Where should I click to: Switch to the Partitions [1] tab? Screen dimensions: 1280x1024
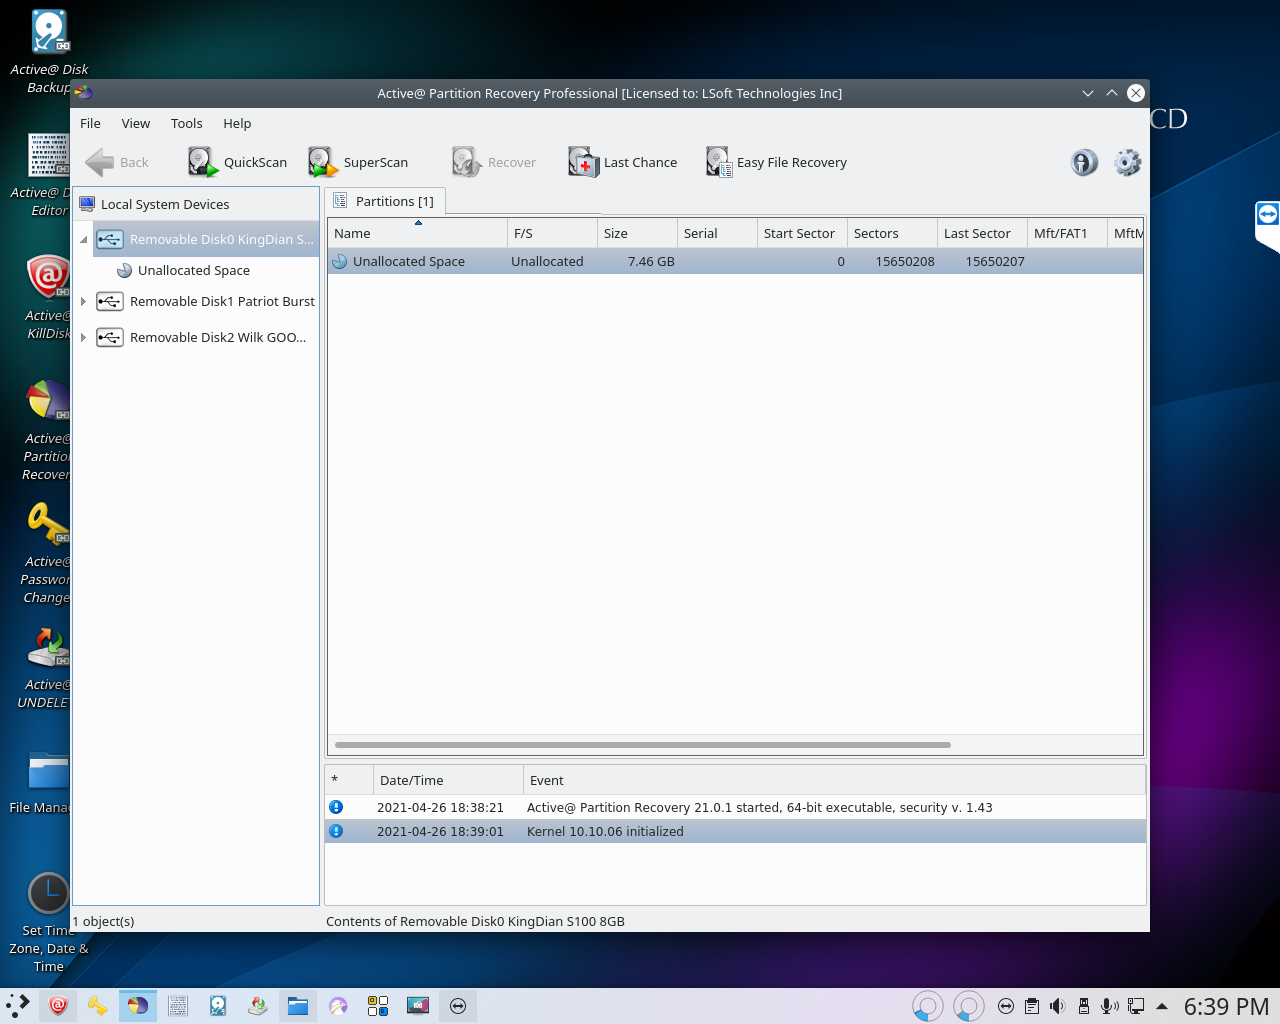384,201
